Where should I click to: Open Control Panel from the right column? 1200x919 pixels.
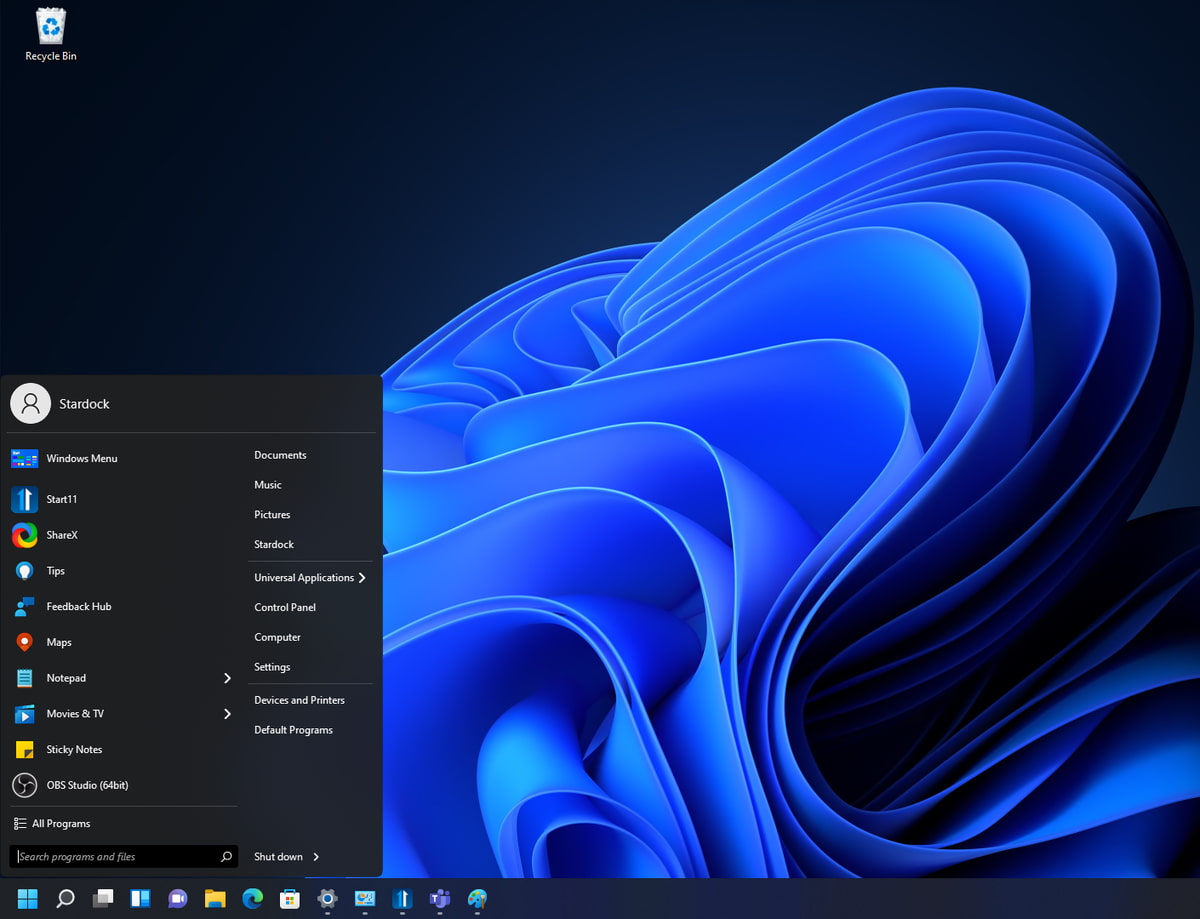click(x=285, y=608)
